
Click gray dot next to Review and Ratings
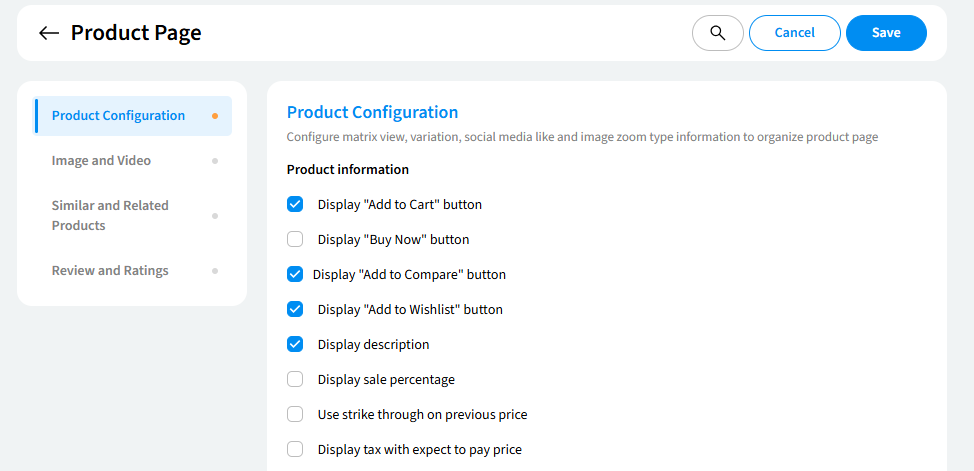(x=215, y=271)
